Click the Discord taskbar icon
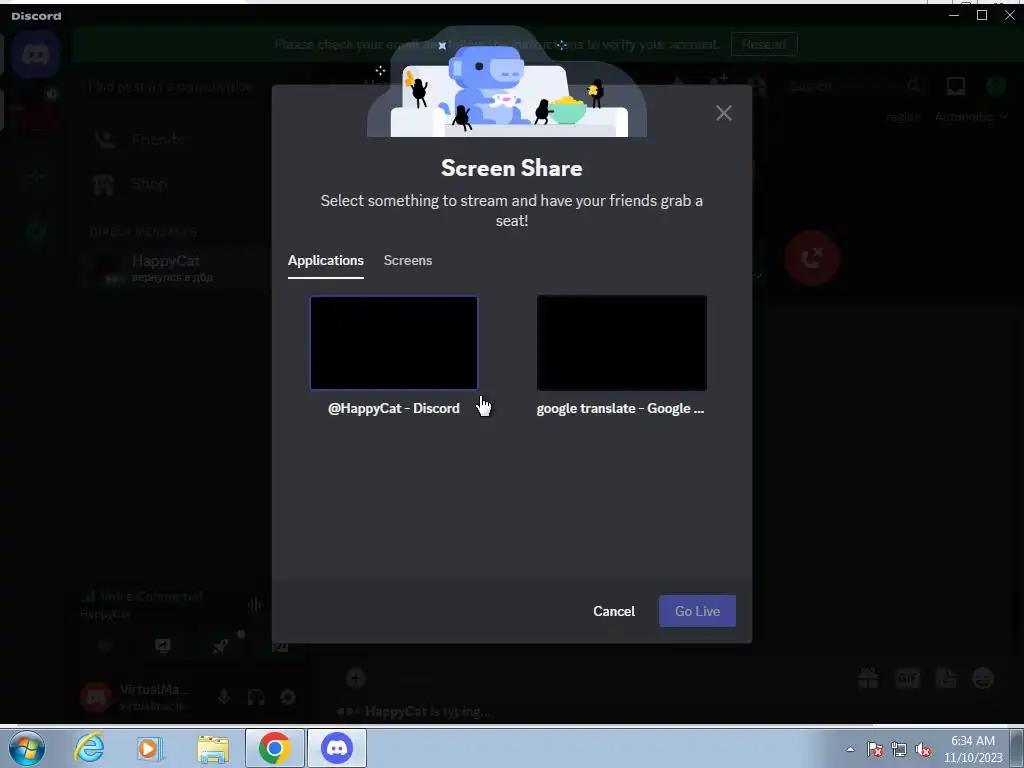This screenshot has height=768, width=1024. [337, 748]
